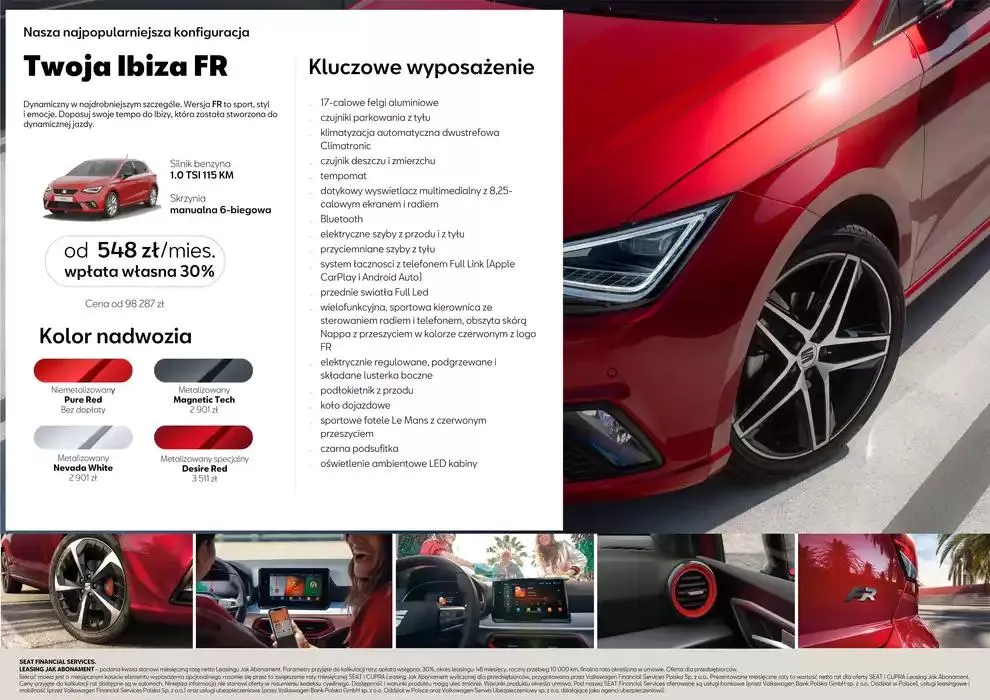
Task: Select the Magnetic Tech metallic swatch
Action: point(203,370)
